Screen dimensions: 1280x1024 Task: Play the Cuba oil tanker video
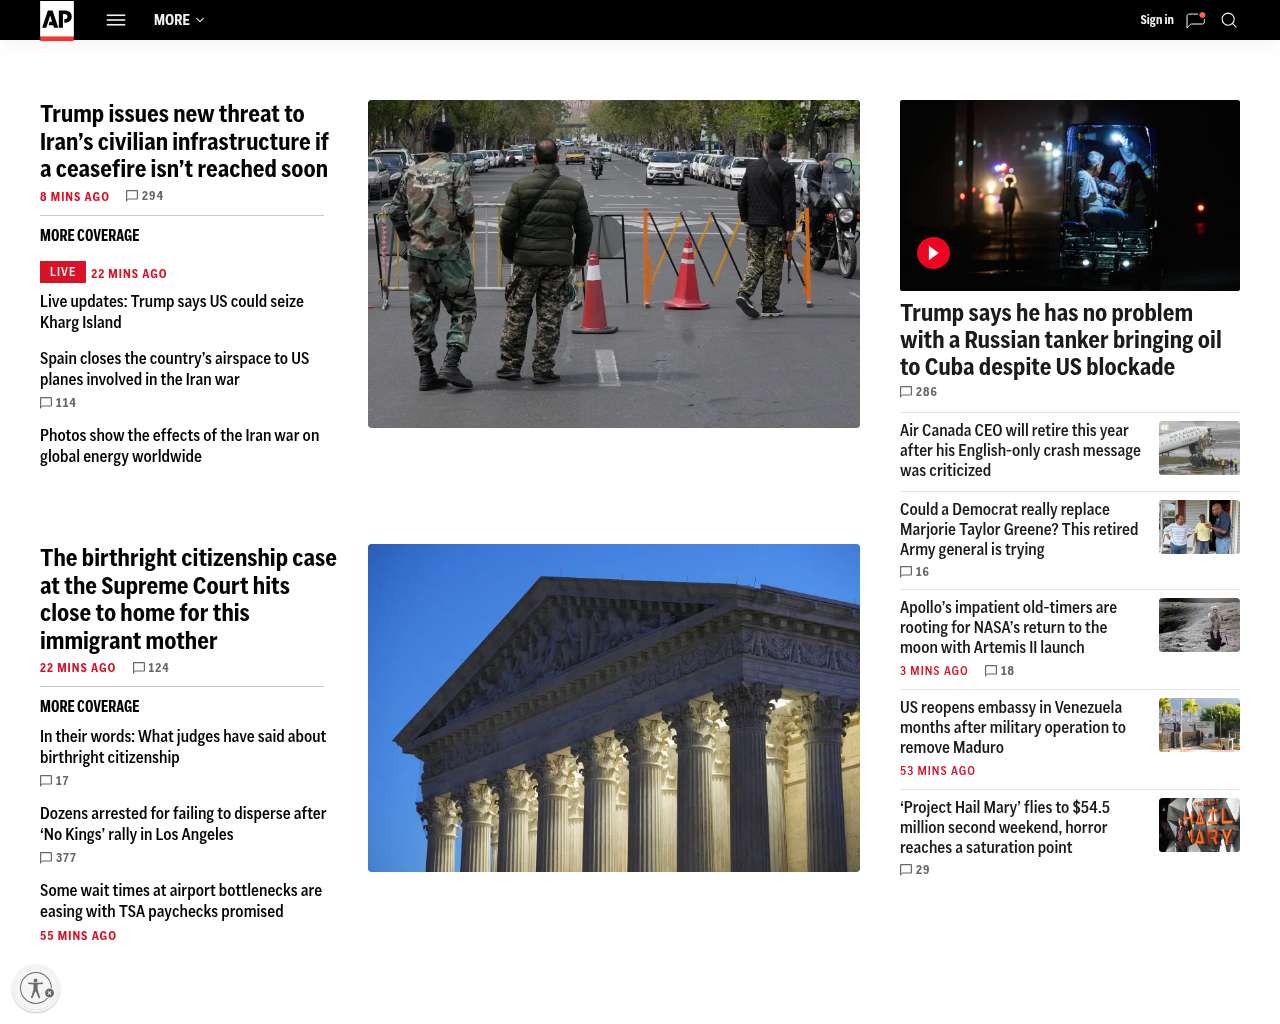933,253
